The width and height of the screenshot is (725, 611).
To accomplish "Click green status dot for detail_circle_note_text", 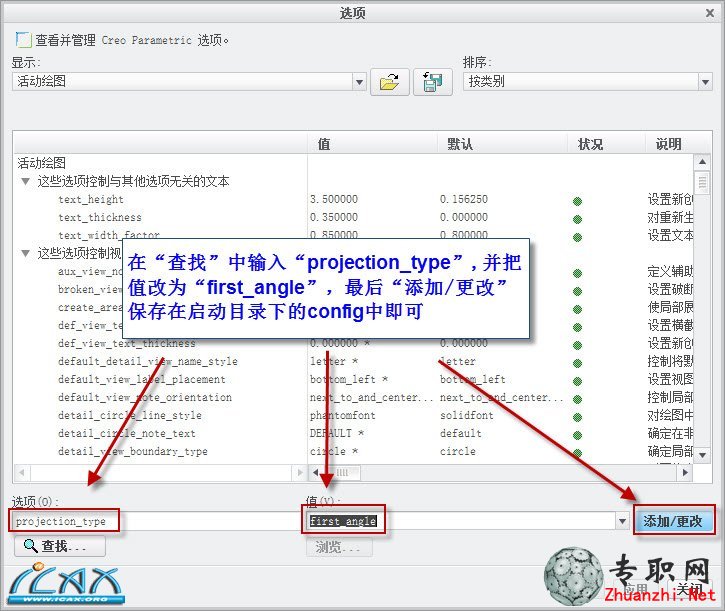I will pos(577,435).
